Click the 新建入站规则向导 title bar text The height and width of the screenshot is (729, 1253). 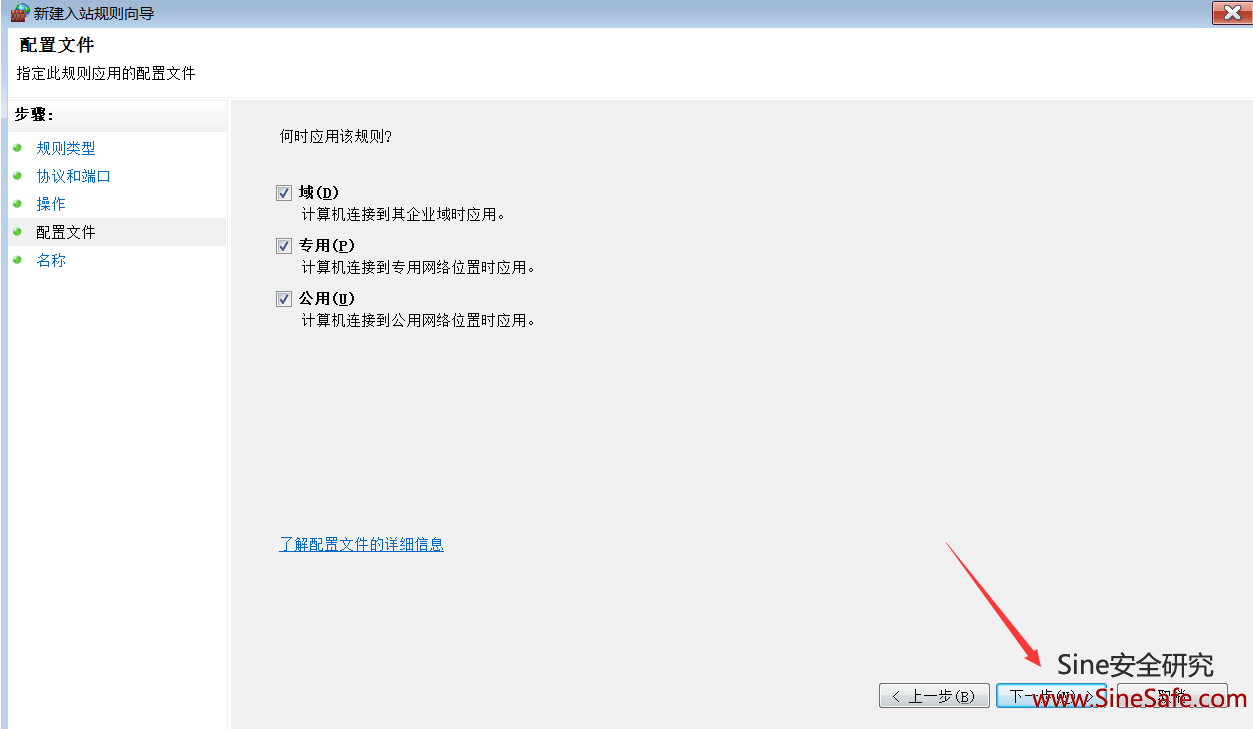94,14
